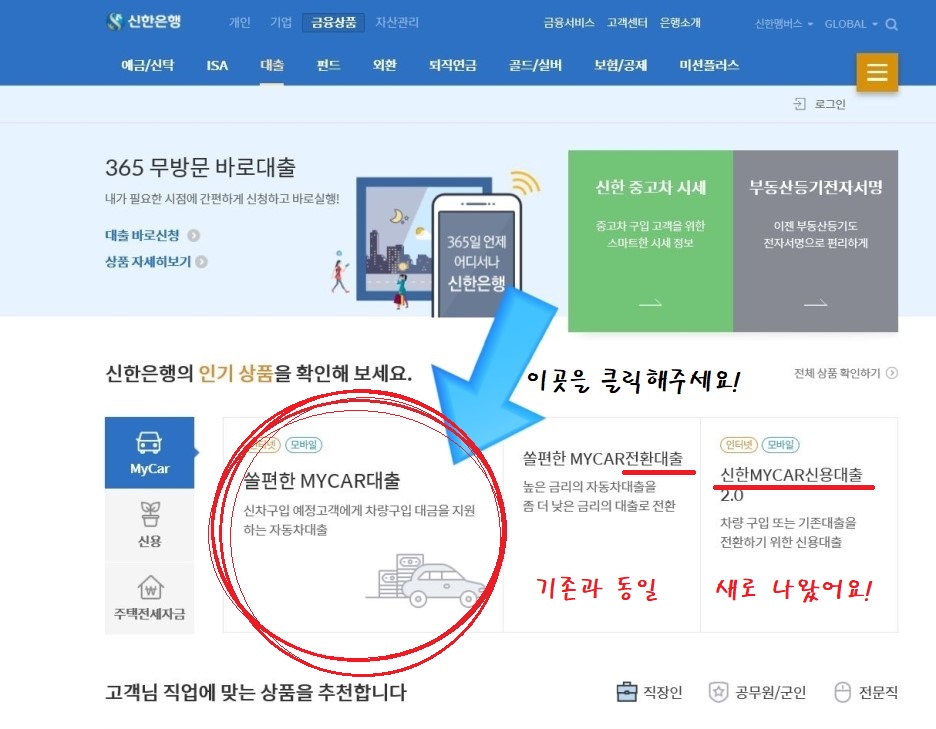Open the 금융서비스 menu
This screenshot has width=936, height=729.
coord(569,23)
